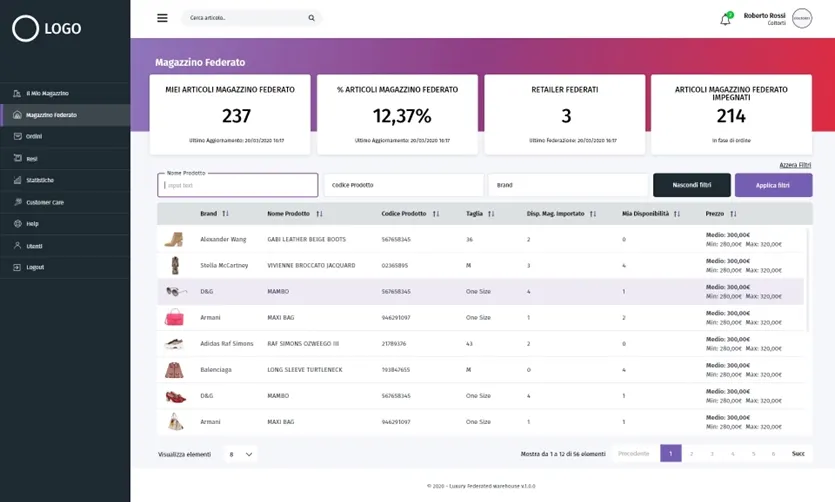
Task: Focus the Codice Prodotto filter field
Action: coord(404,185)
